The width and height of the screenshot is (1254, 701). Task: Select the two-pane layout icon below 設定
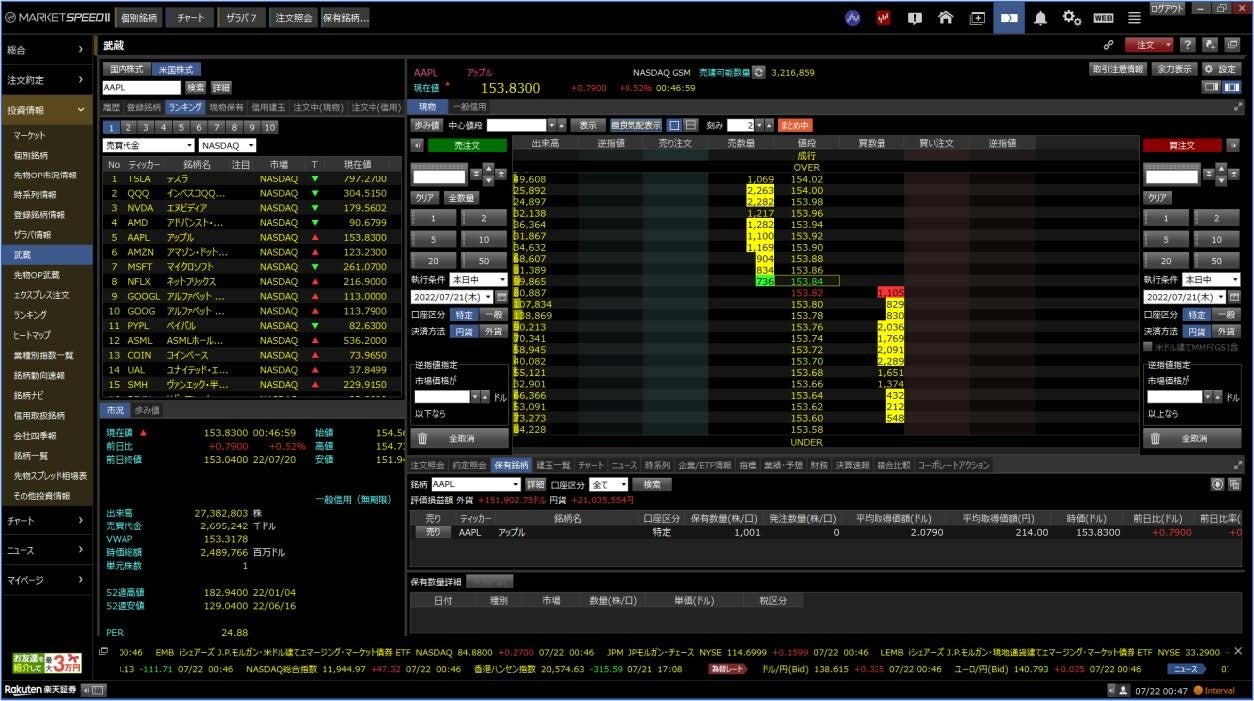coord(1231,88)
